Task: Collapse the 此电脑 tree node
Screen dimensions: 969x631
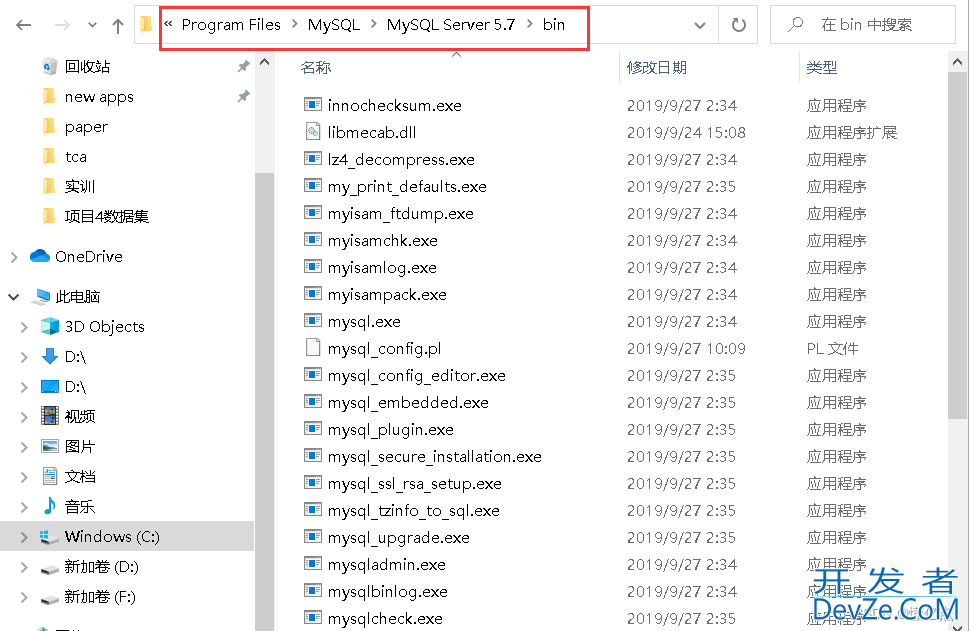Action: click(x=14, y=297)
